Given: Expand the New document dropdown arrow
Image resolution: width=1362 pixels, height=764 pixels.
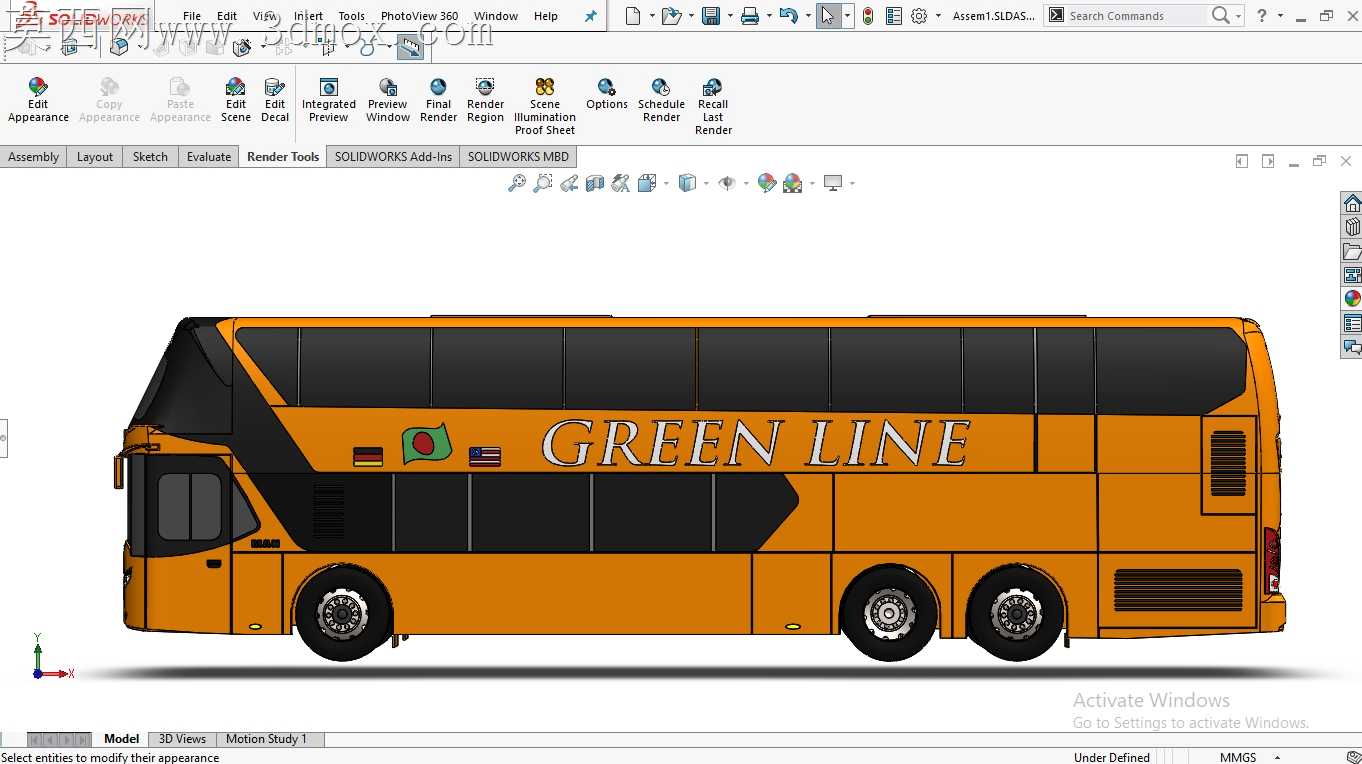Looking at the screenshot, I should 652,16.
